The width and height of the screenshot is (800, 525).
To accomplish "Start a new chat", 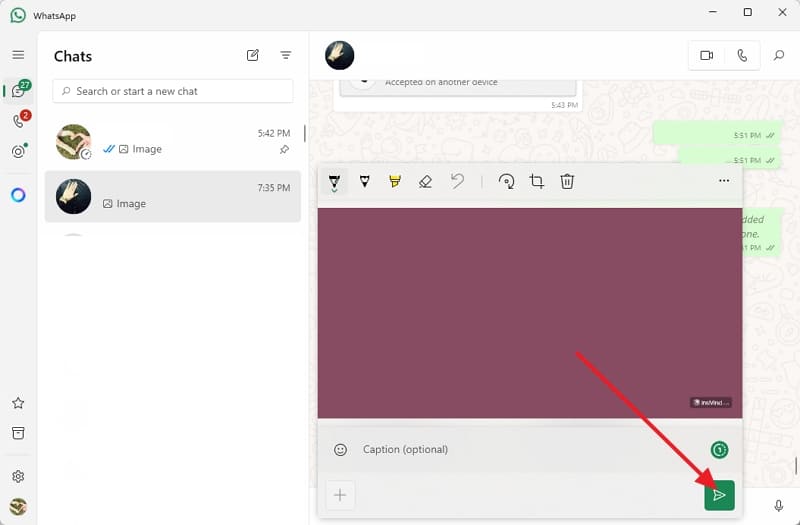I will pyautogui.click(x=253, y=56).
